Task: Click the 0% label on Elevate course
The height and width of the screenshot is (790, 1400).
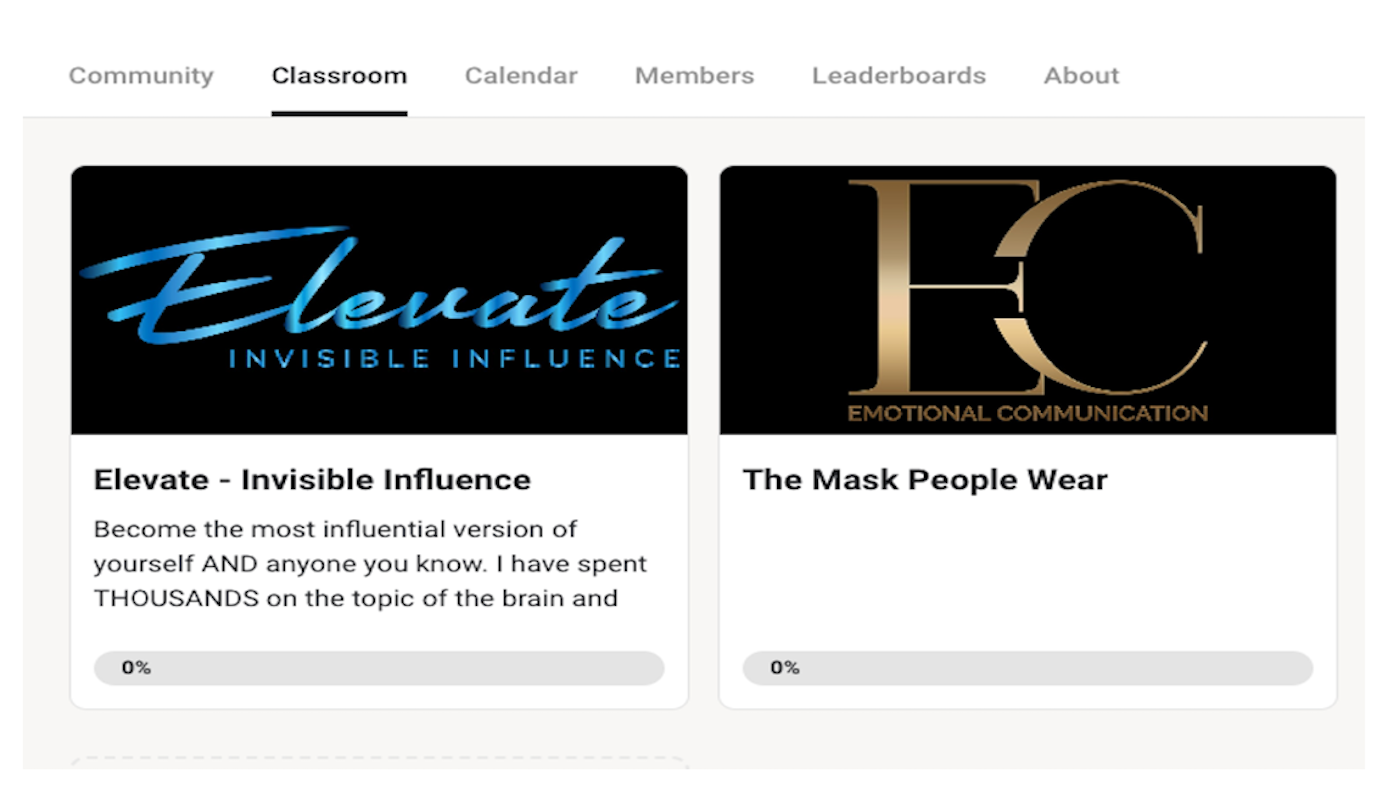Action: (136, 668)
